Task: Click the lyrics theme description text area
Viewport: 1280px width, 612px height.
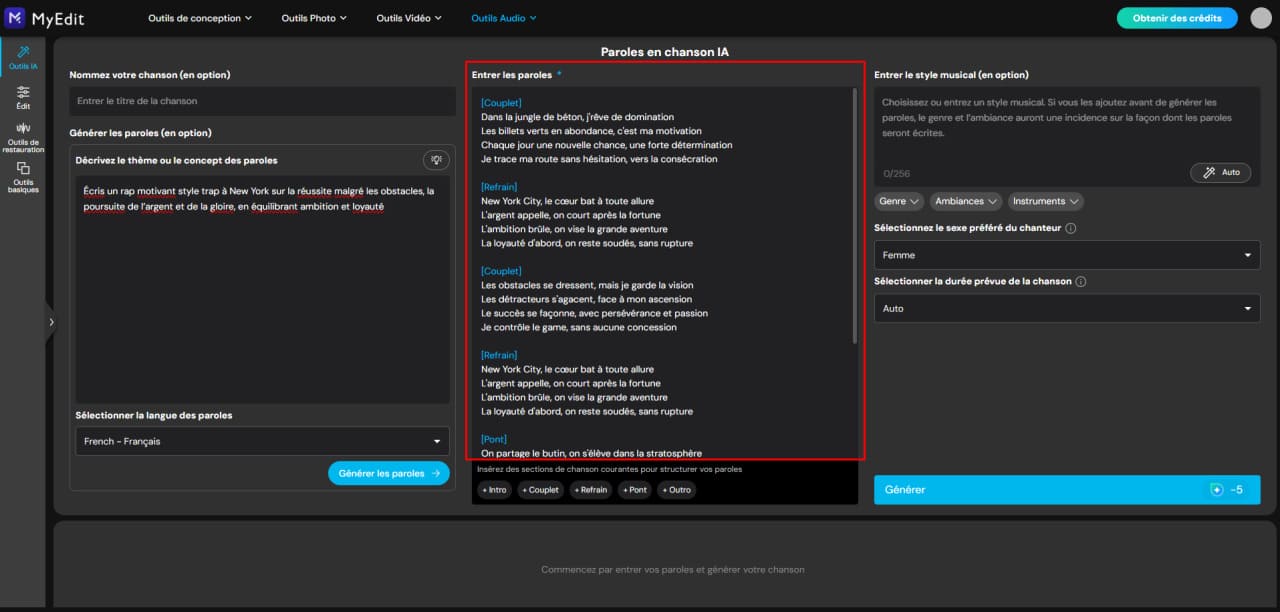Action: click(263, 290)
